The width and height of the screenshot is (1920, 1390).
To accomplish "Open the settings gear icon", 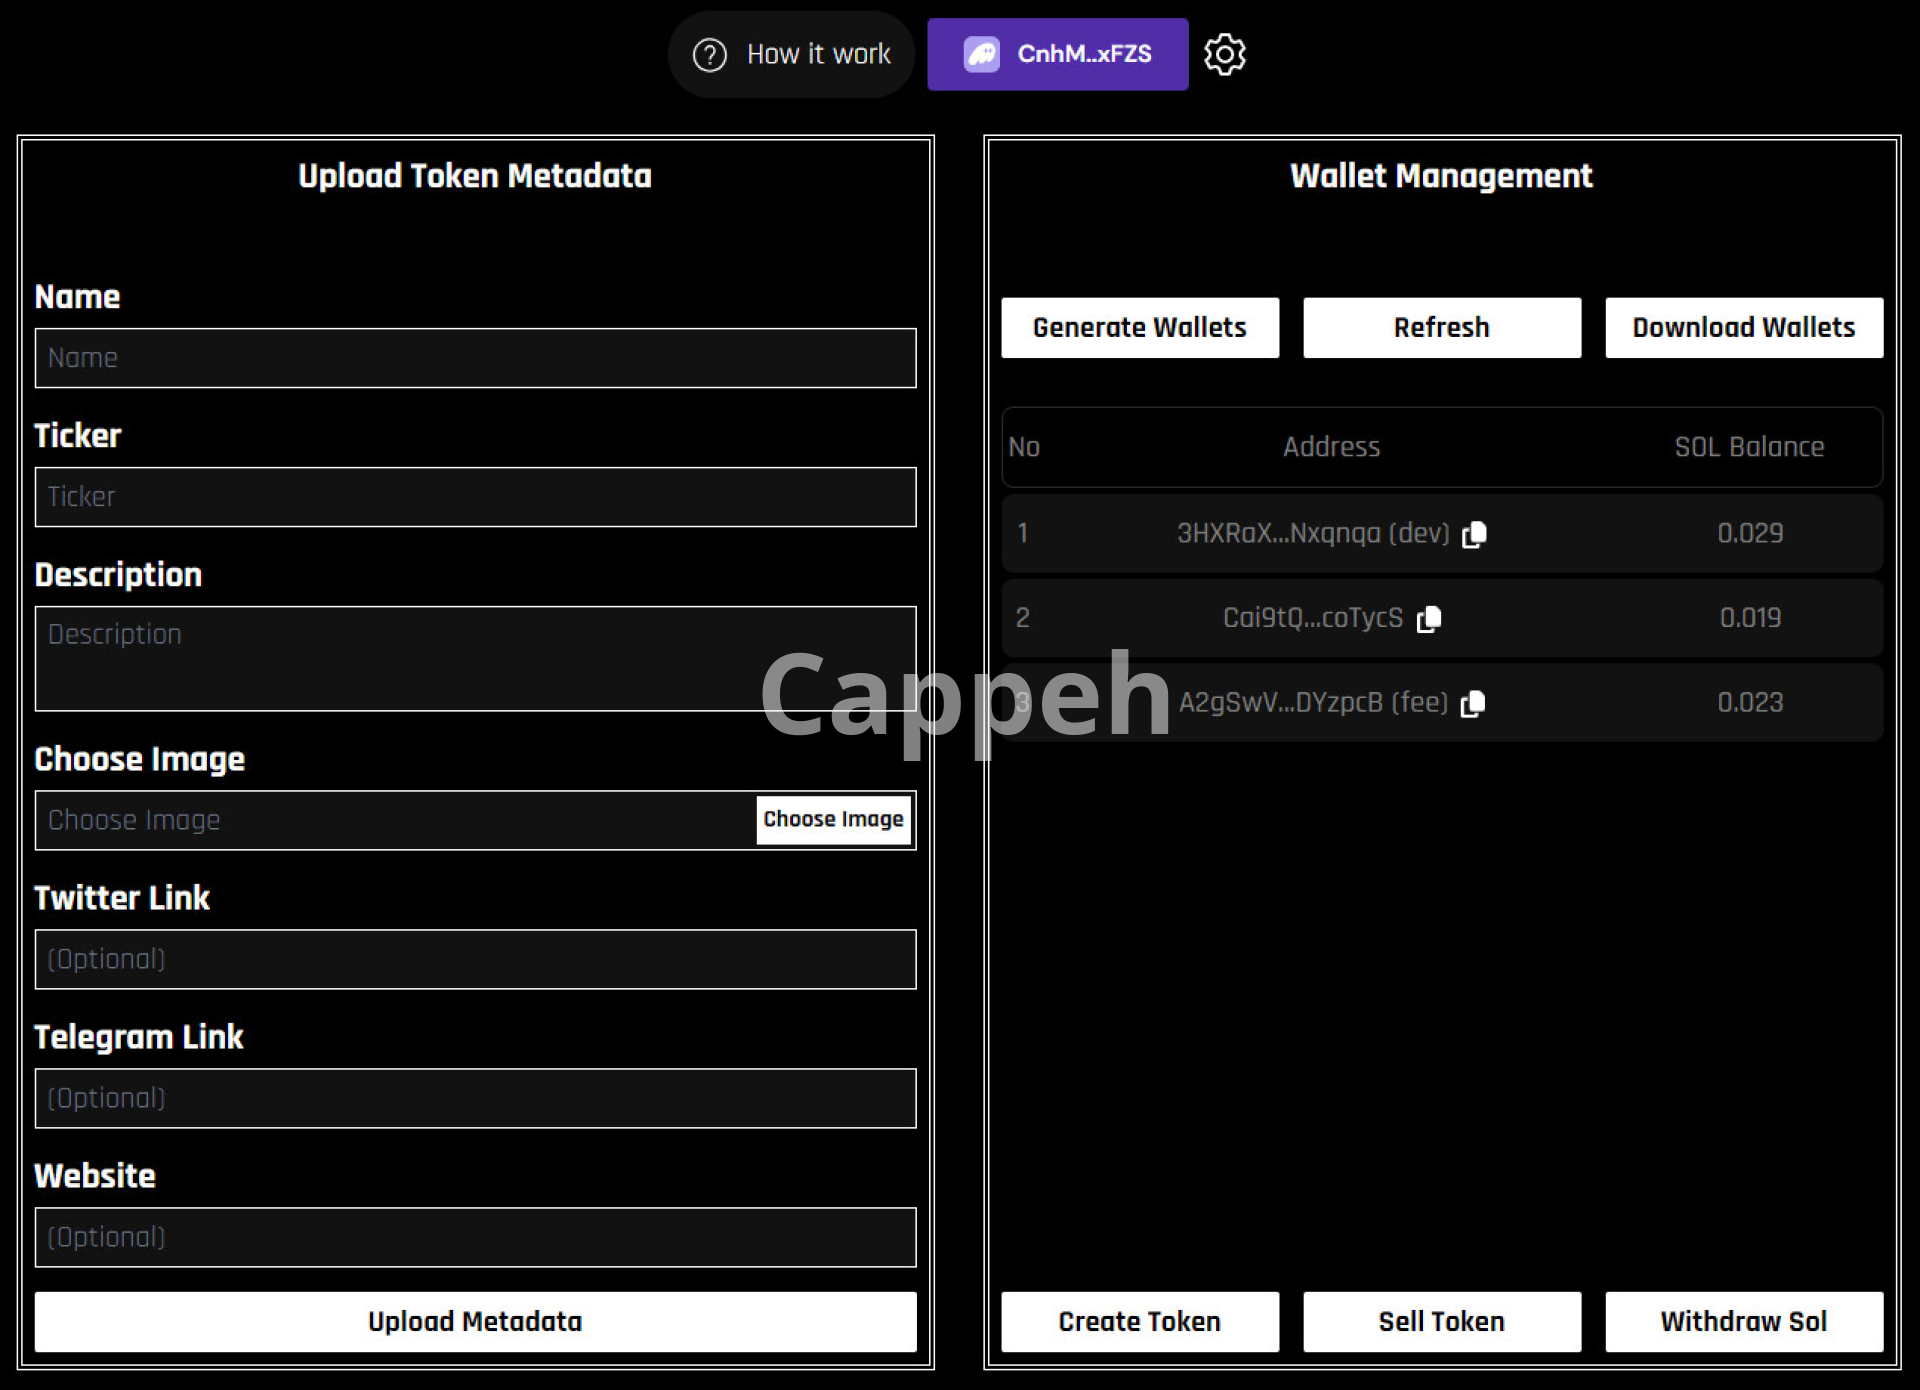I will pos(1224,54).
